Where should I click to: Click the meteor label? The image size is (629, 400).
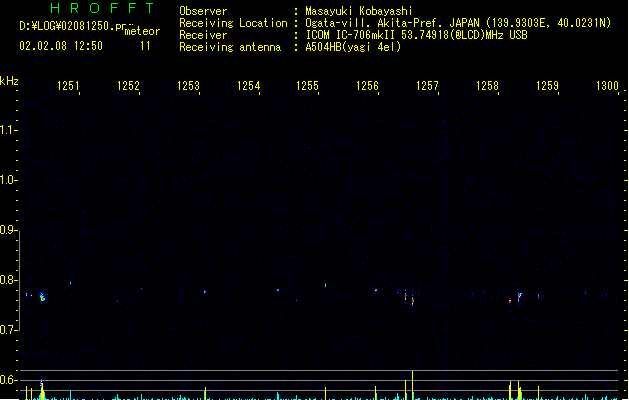click(x=142, y=31)
